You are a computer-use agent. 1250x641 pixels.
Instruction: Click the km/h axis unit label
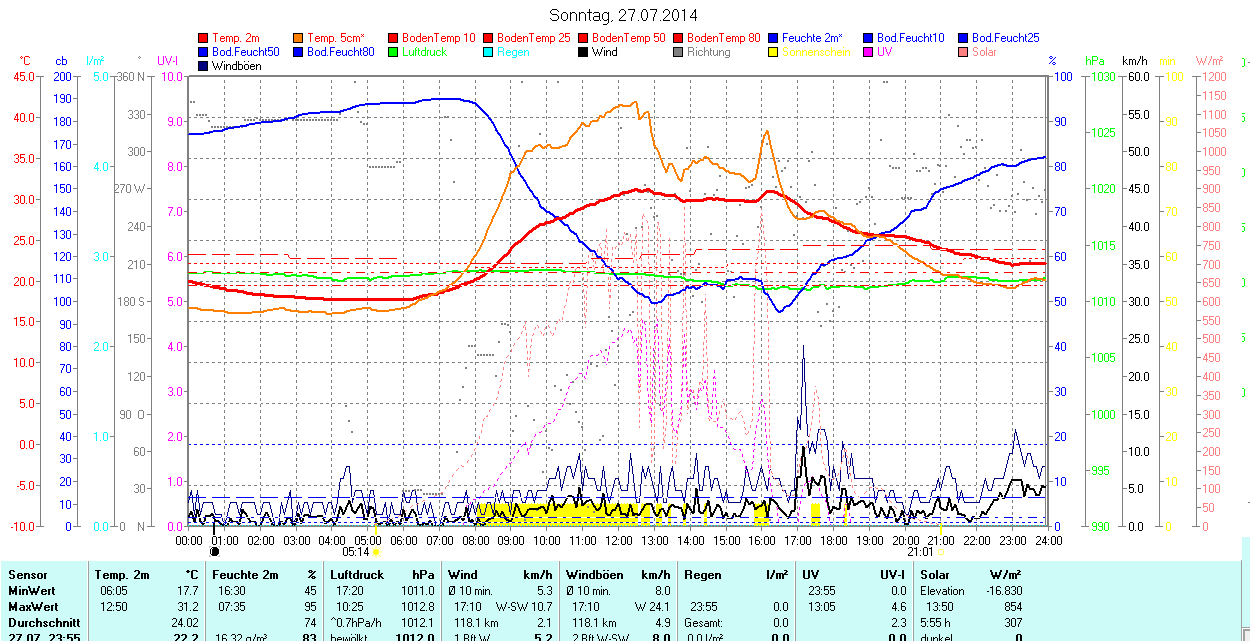[x=1135, y=61]
